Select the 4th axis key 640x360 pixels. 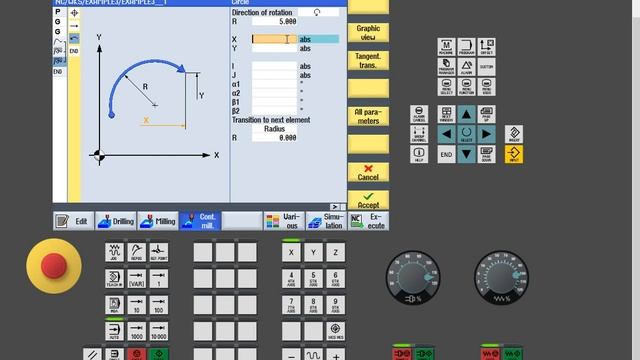[291, 279]
